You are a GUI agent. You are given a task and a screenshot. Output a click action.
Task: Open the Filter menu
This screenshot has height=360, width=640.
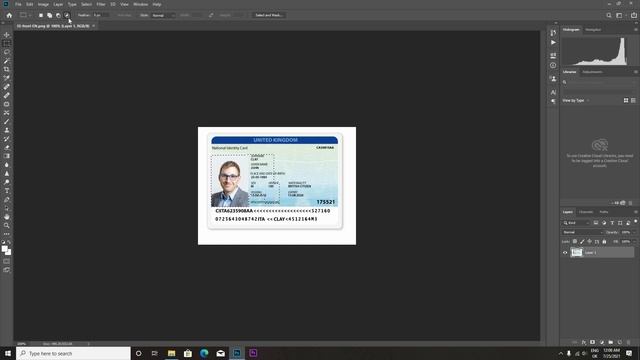click(101, 4)
